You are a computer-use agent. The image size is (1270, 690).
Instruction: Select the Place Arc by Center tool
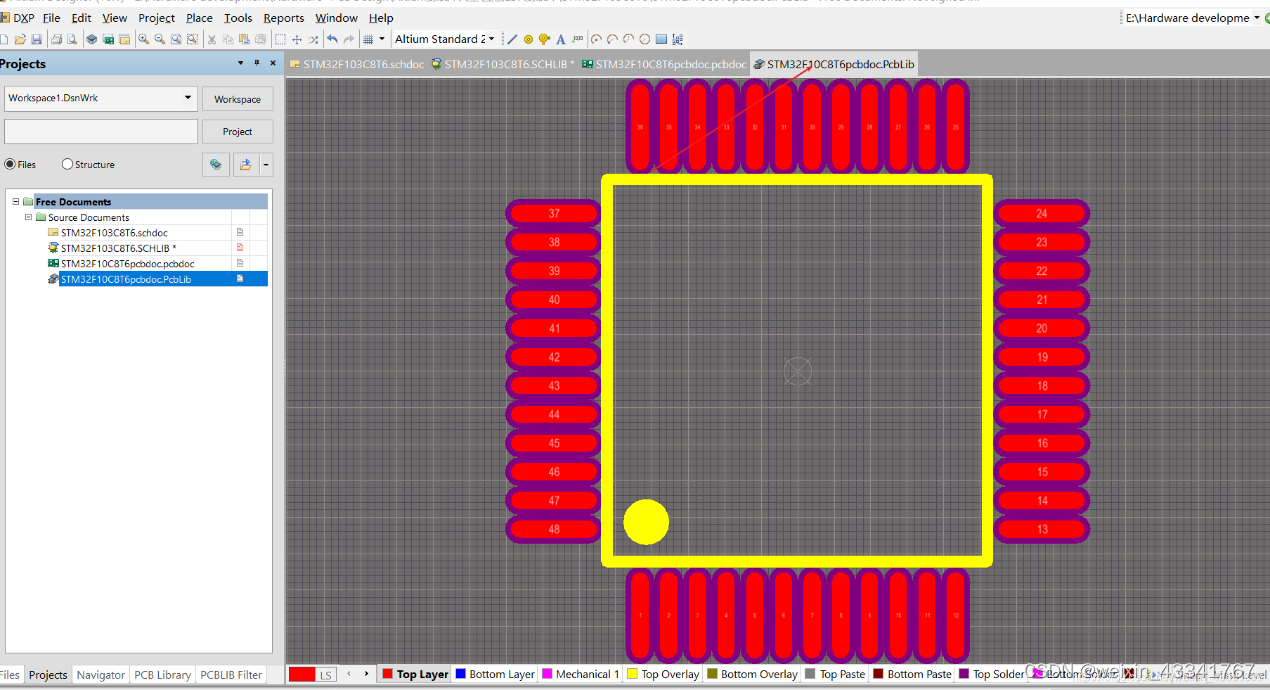tap(595, 39)
